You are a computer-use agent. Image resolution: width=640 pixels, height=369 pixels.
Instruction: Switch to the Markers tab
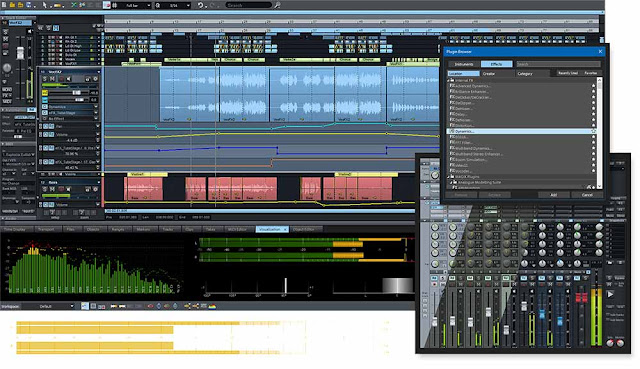[x=145, y=229]
